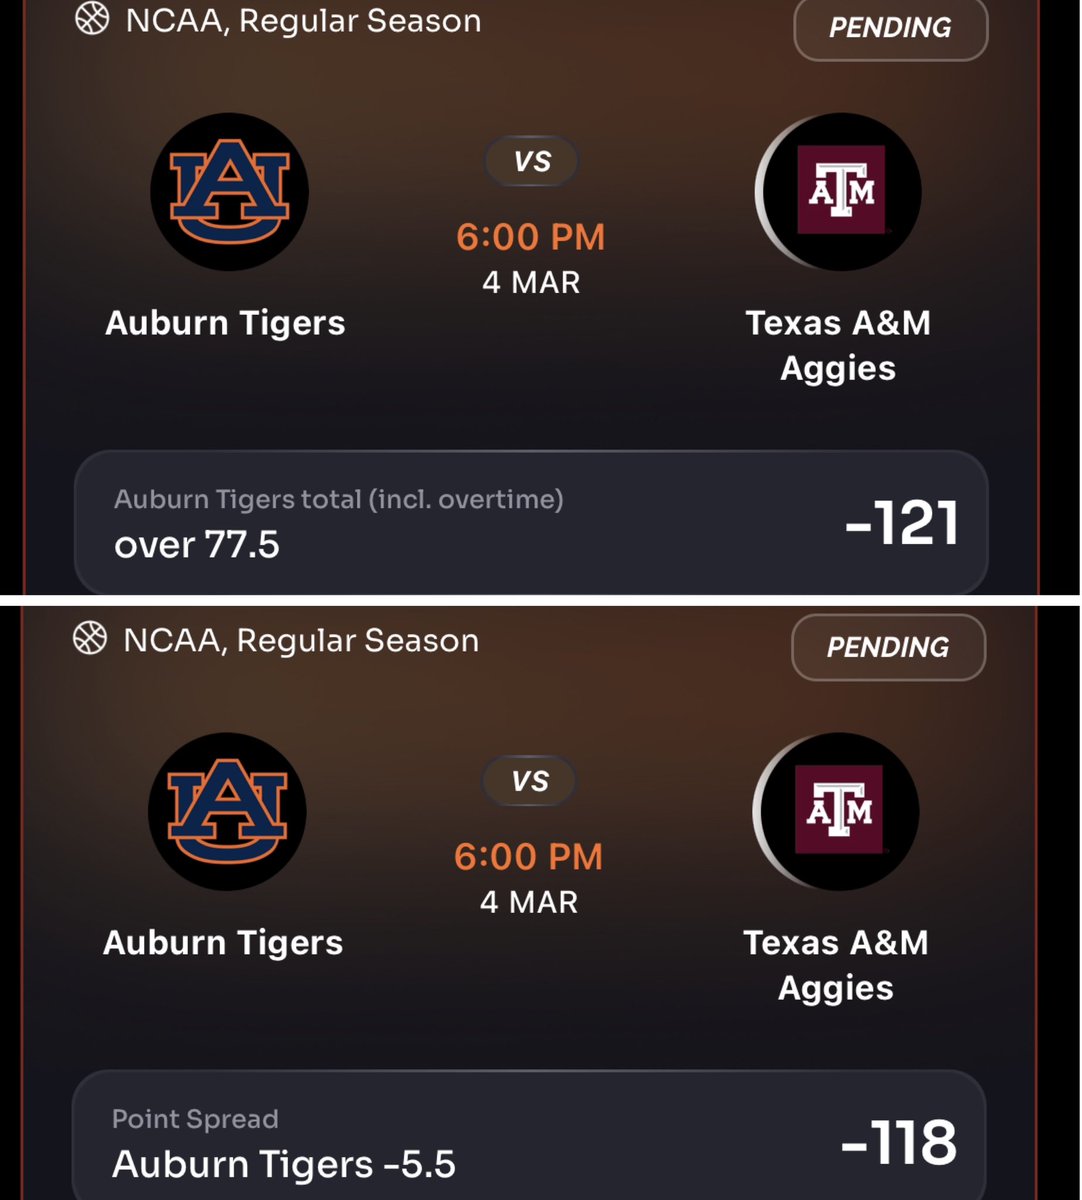Image resolution: width=1082 pixels, height=1200 pixels.
Task: Tap the Texas A&M logo in the top card
Action: [x=838, y=192]
